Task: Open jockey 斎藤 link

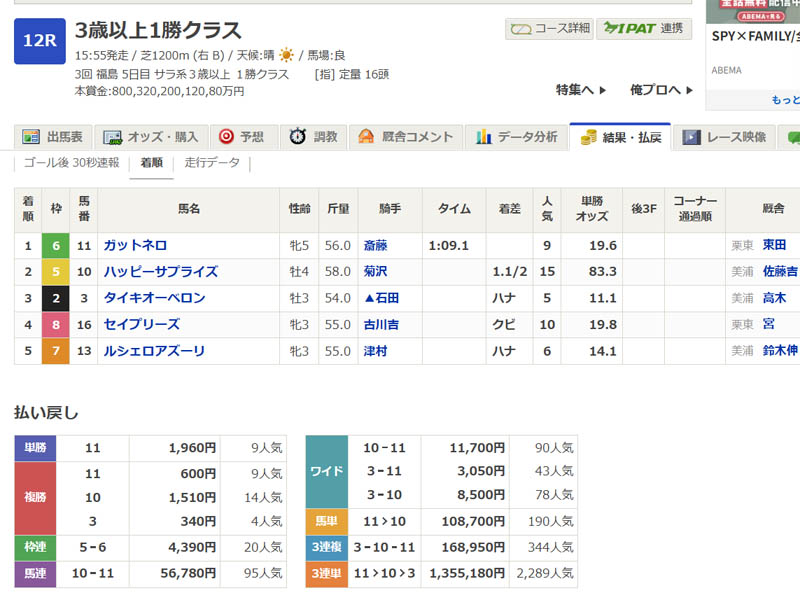Action: (x=376, y=245)
